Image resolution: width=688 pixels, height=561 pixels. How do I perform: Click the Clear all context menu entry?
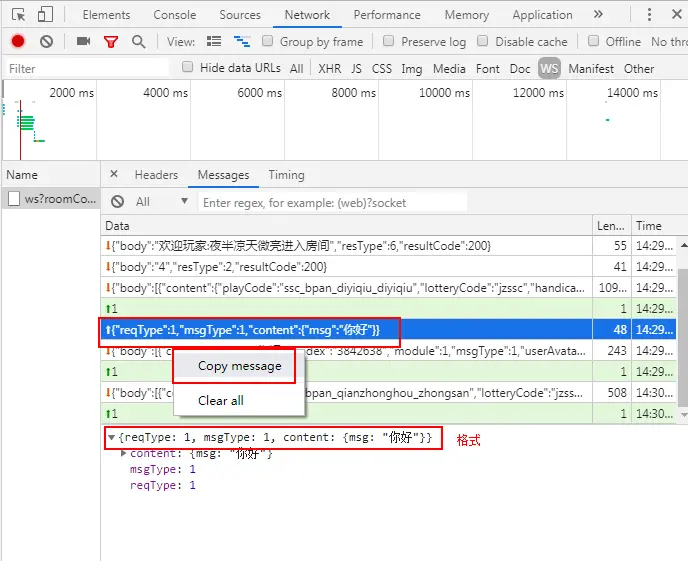coord(221,400)
